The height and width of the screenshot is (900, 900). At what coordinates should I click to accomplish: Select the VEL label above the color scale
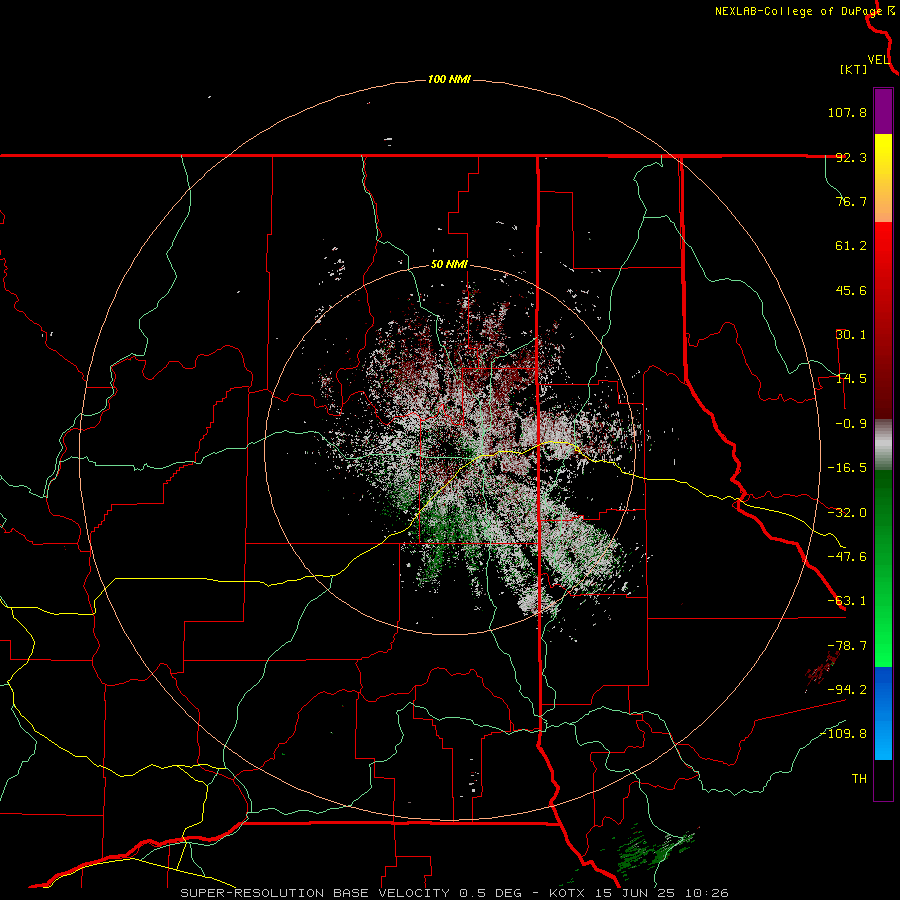(x=878, y=60)
